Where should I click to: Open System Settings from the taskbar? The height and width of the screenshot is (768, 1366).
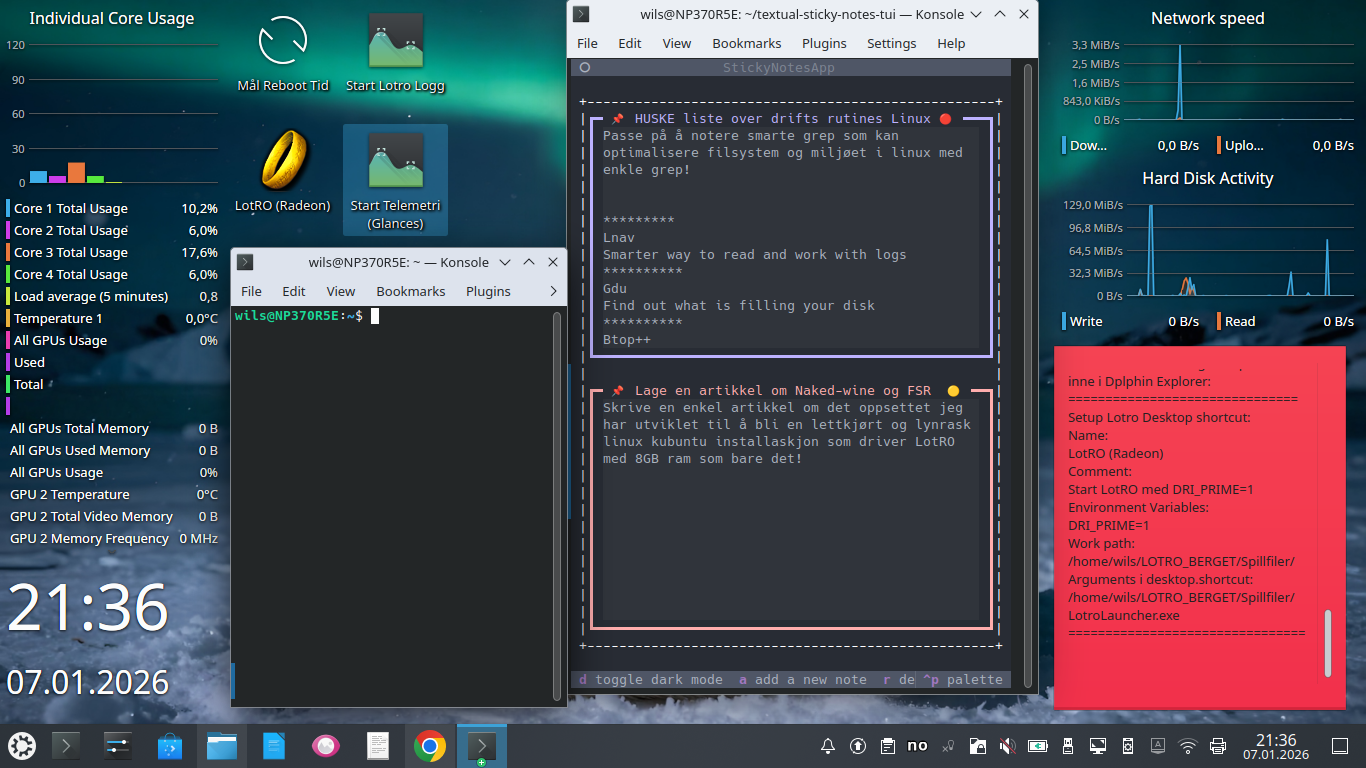(118, 746)
